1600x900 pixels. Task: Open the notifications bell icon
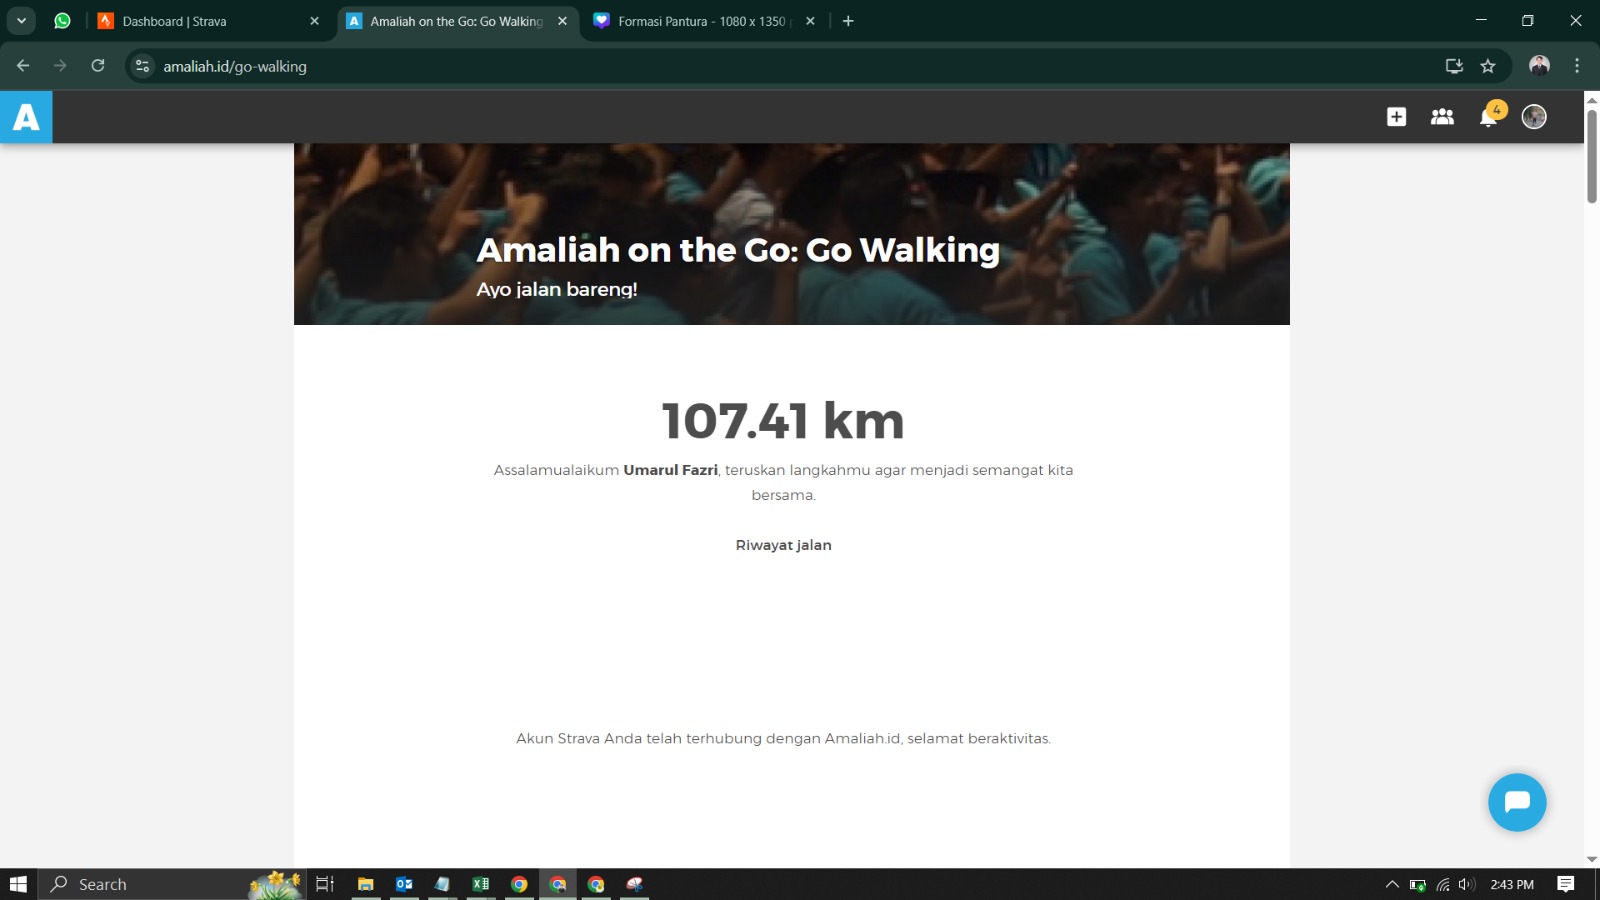(1488, 117)
